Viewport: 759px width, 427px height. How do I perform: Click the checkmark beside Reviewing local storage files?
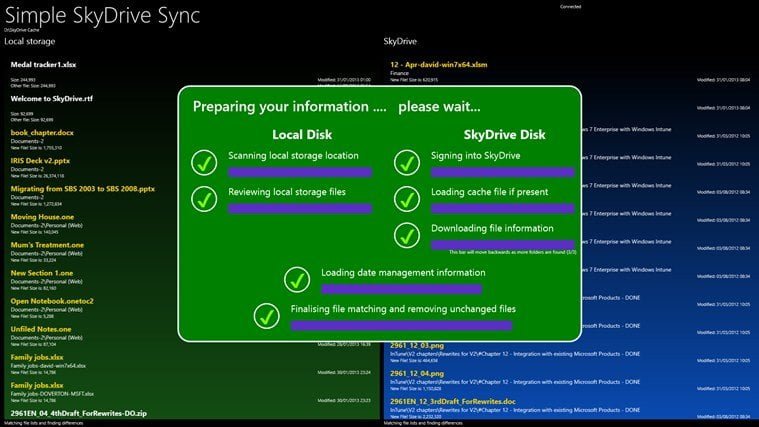[204, 199]
